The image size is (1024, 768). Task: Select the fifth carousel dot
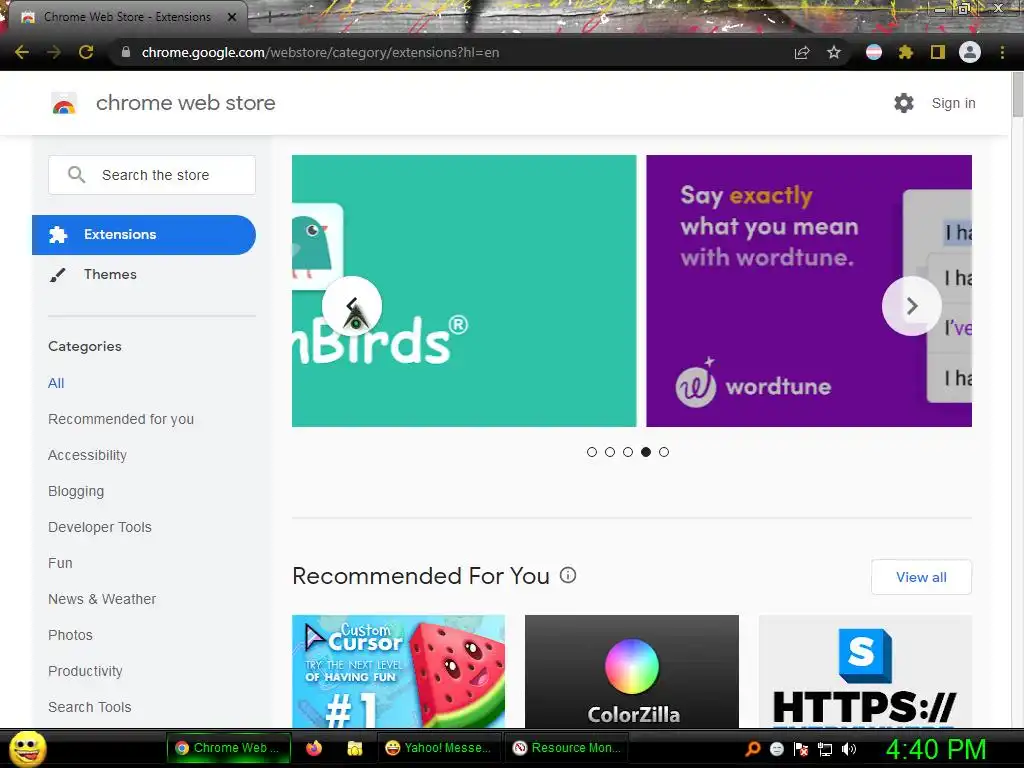click(664, 452)
